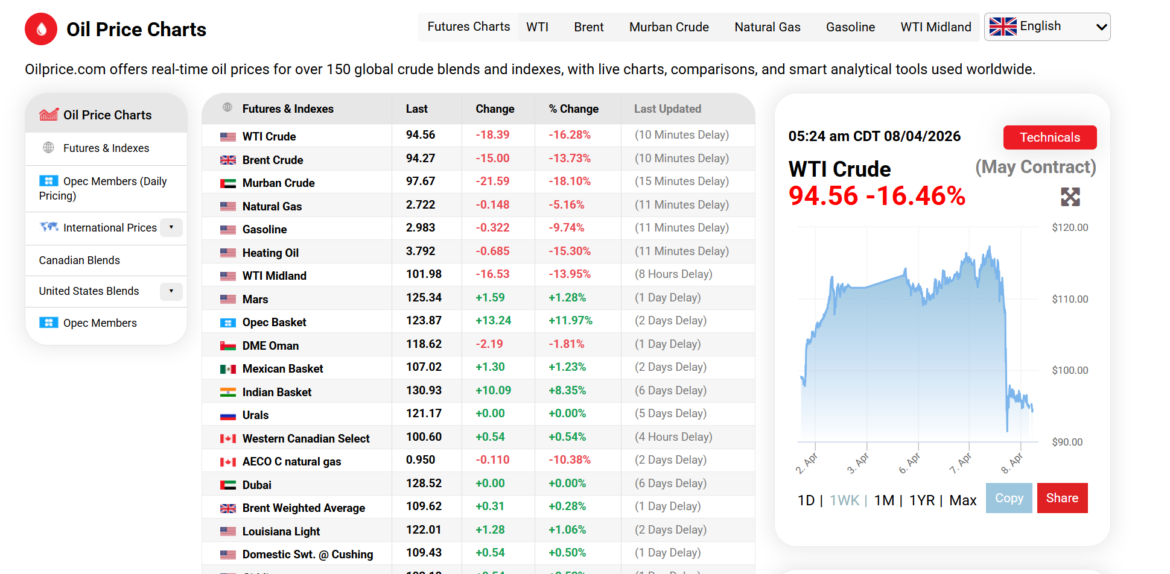This screenshot has height=574, width=1170.
Task: Select the 1D chart range
Action: click(x=806, y=500)
